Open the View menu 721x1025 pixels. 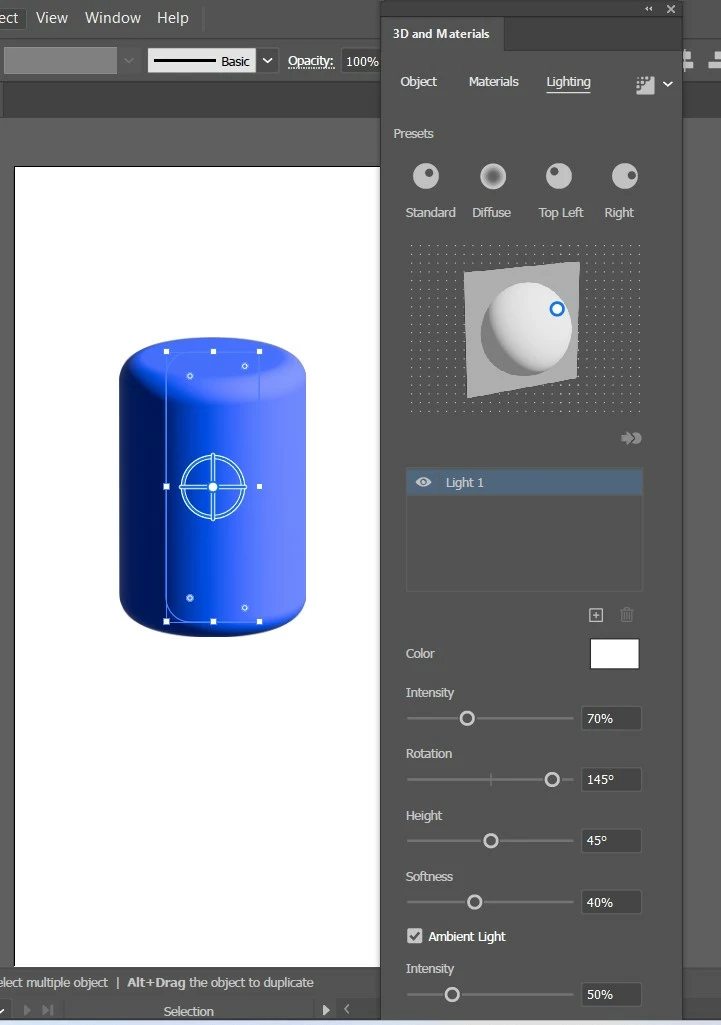click(52, 18)
